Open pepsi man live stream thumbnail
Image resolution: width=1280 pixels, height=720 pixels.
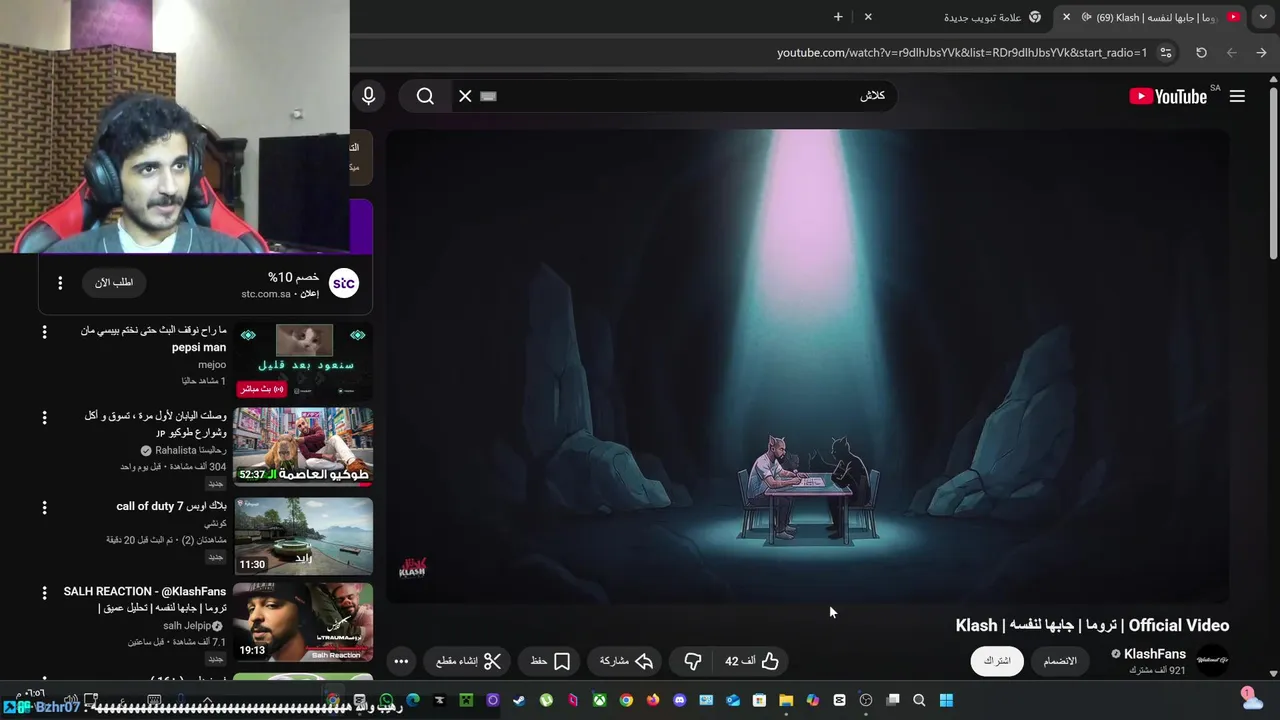(303, 360)
